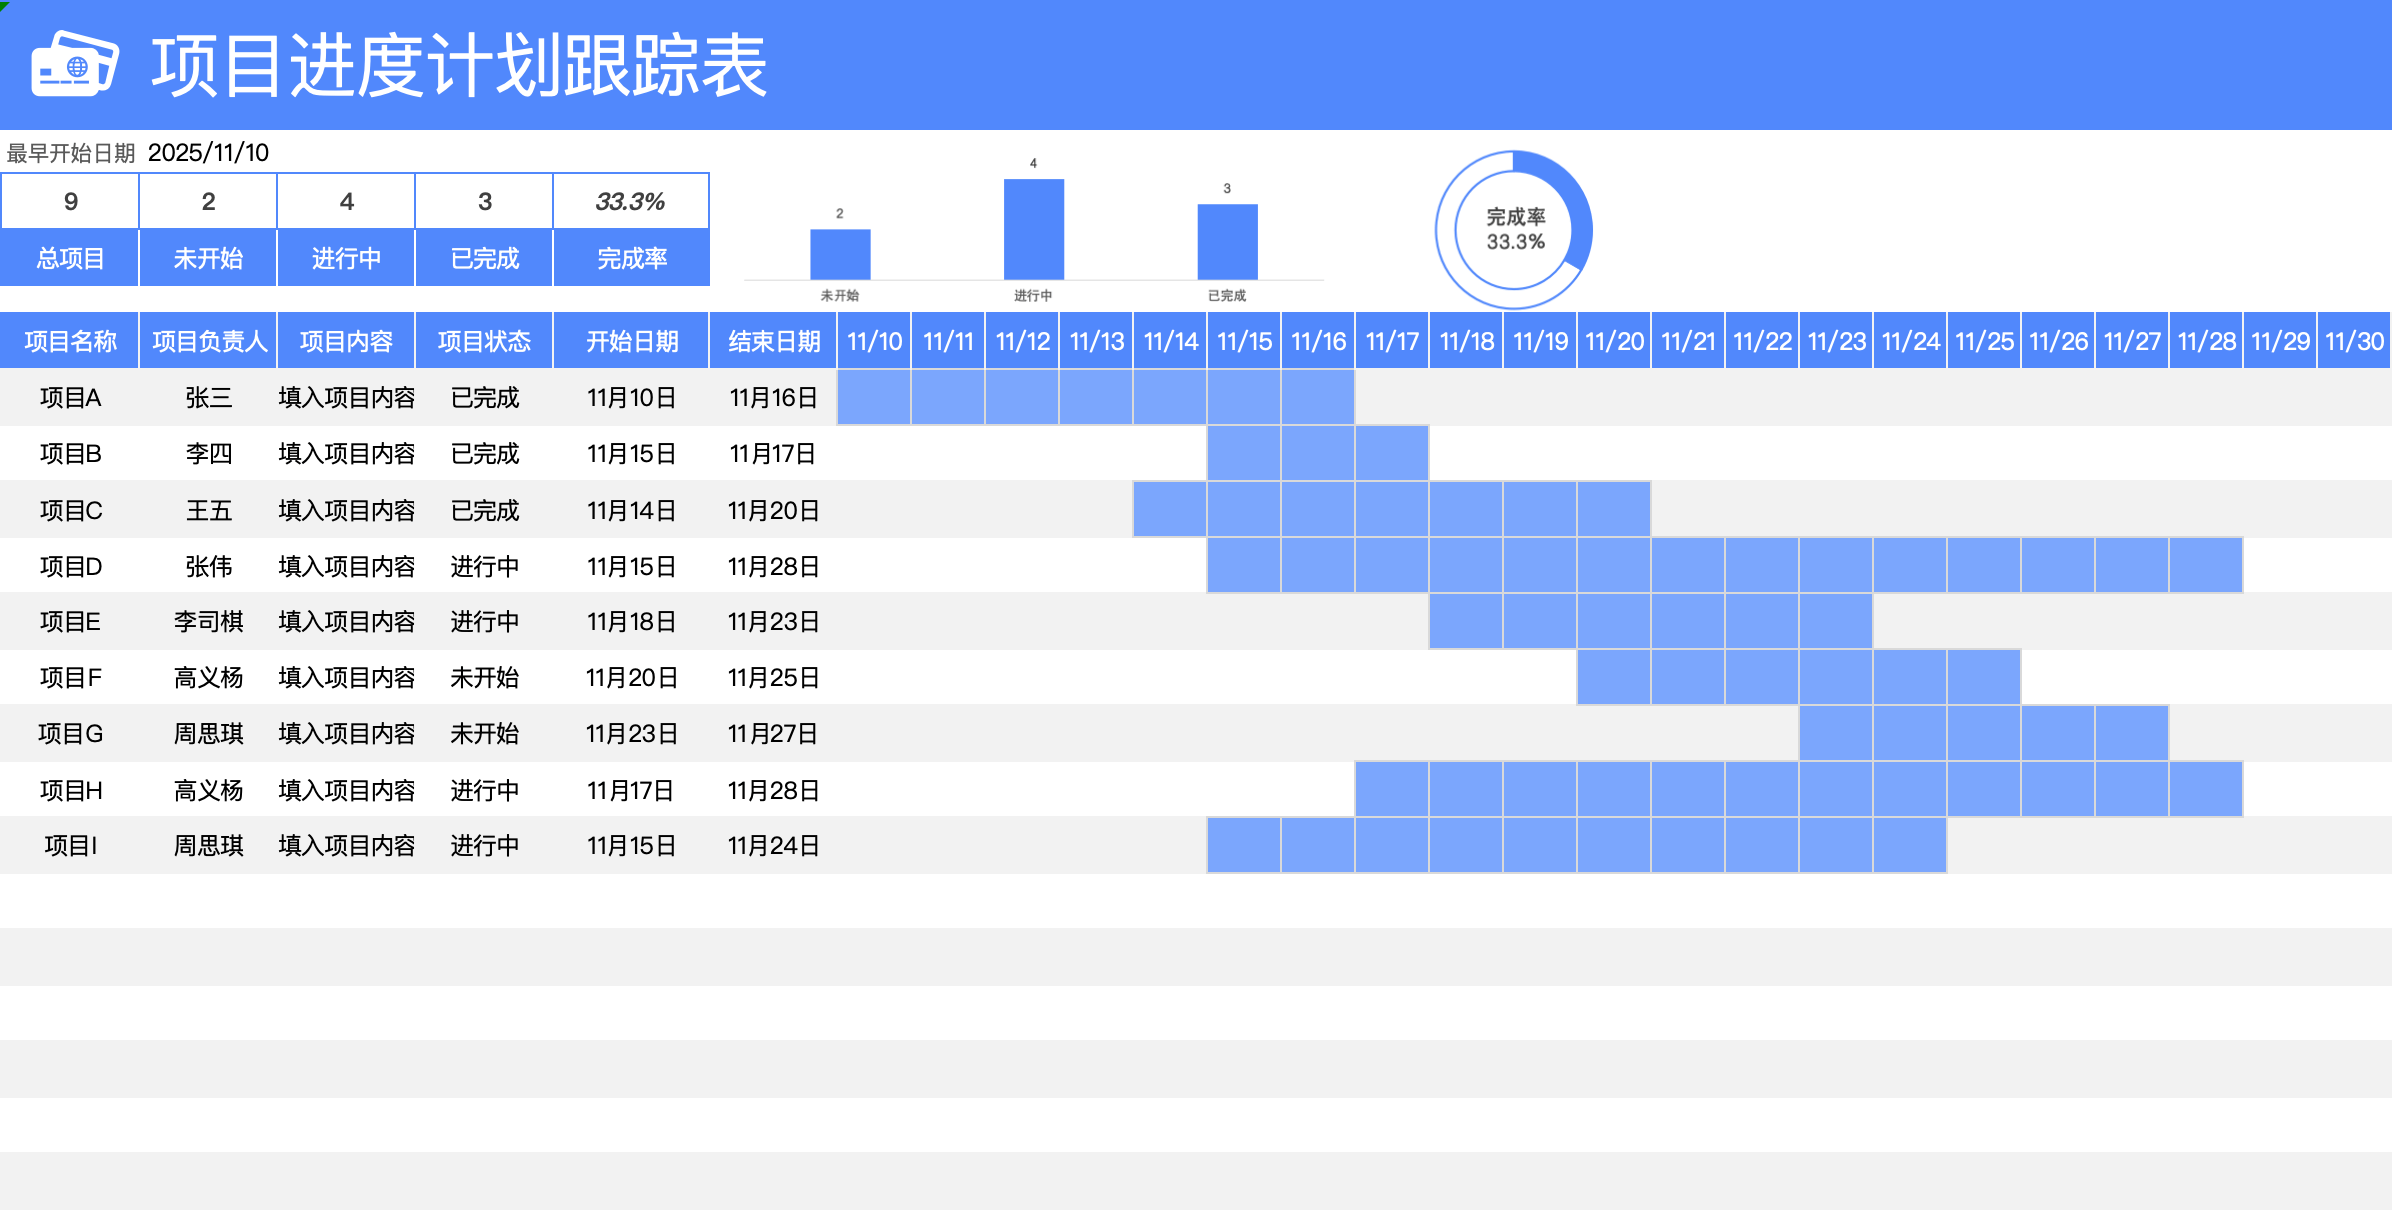The image size is (2392, 1212).
Task: Select 项目G end date 11月27日
Action: pos(773,734)
